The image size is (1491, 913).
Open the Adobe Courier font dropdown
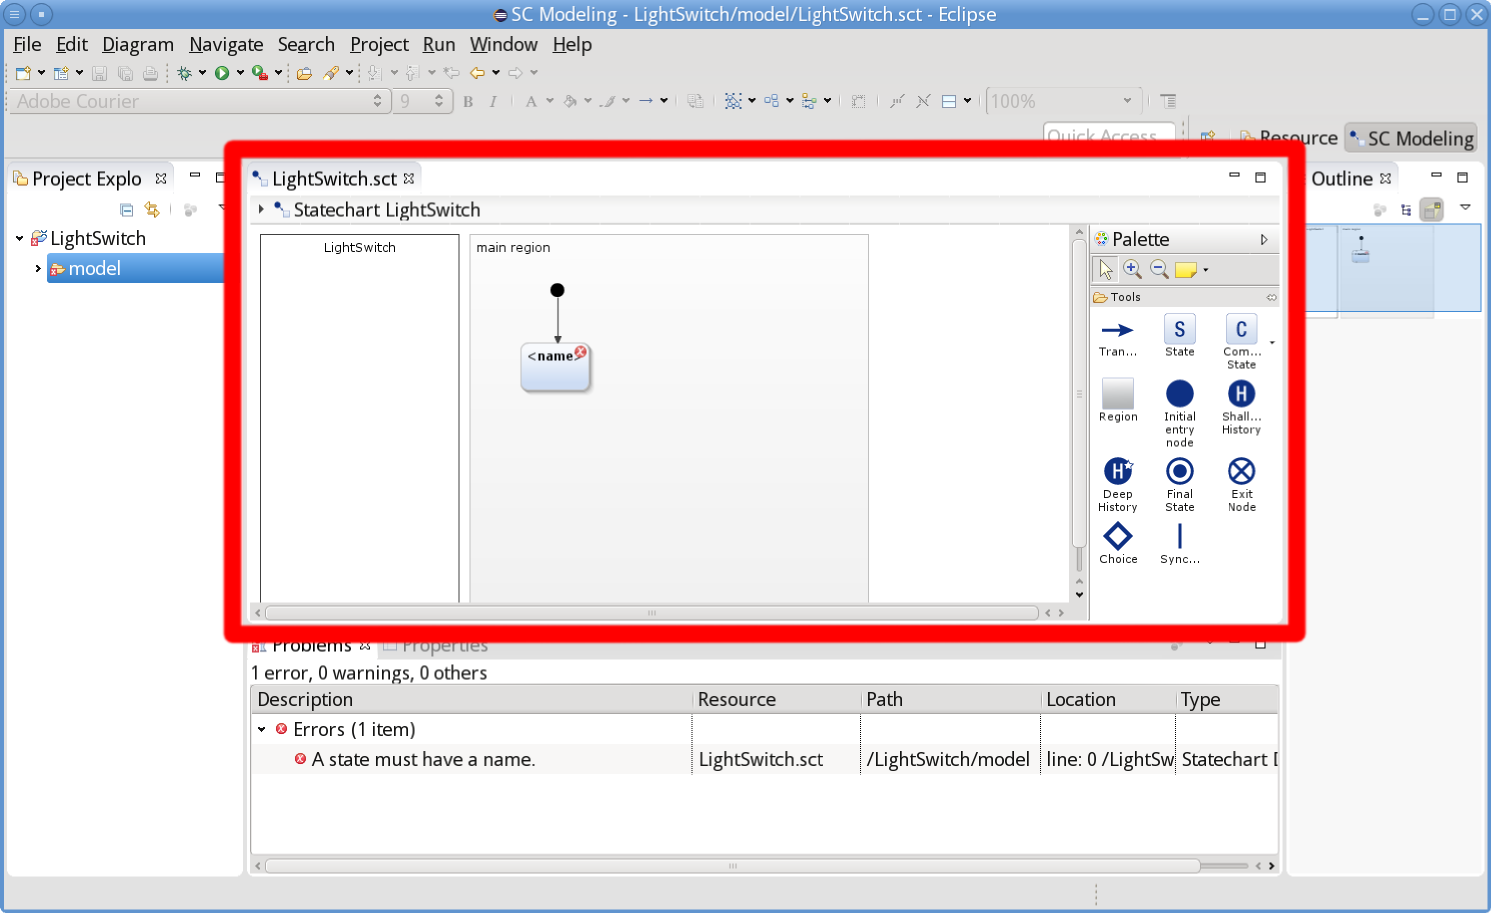(x=377, y=101)
